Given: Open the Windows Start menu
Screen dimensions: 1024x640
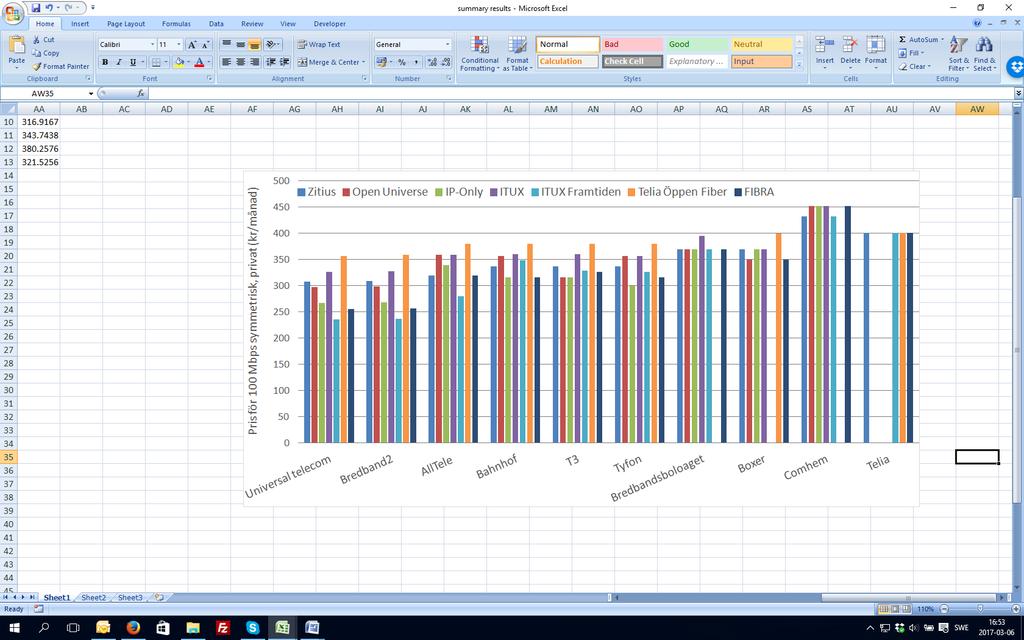Looking at the screenshot, I should [x=14, y=628].
